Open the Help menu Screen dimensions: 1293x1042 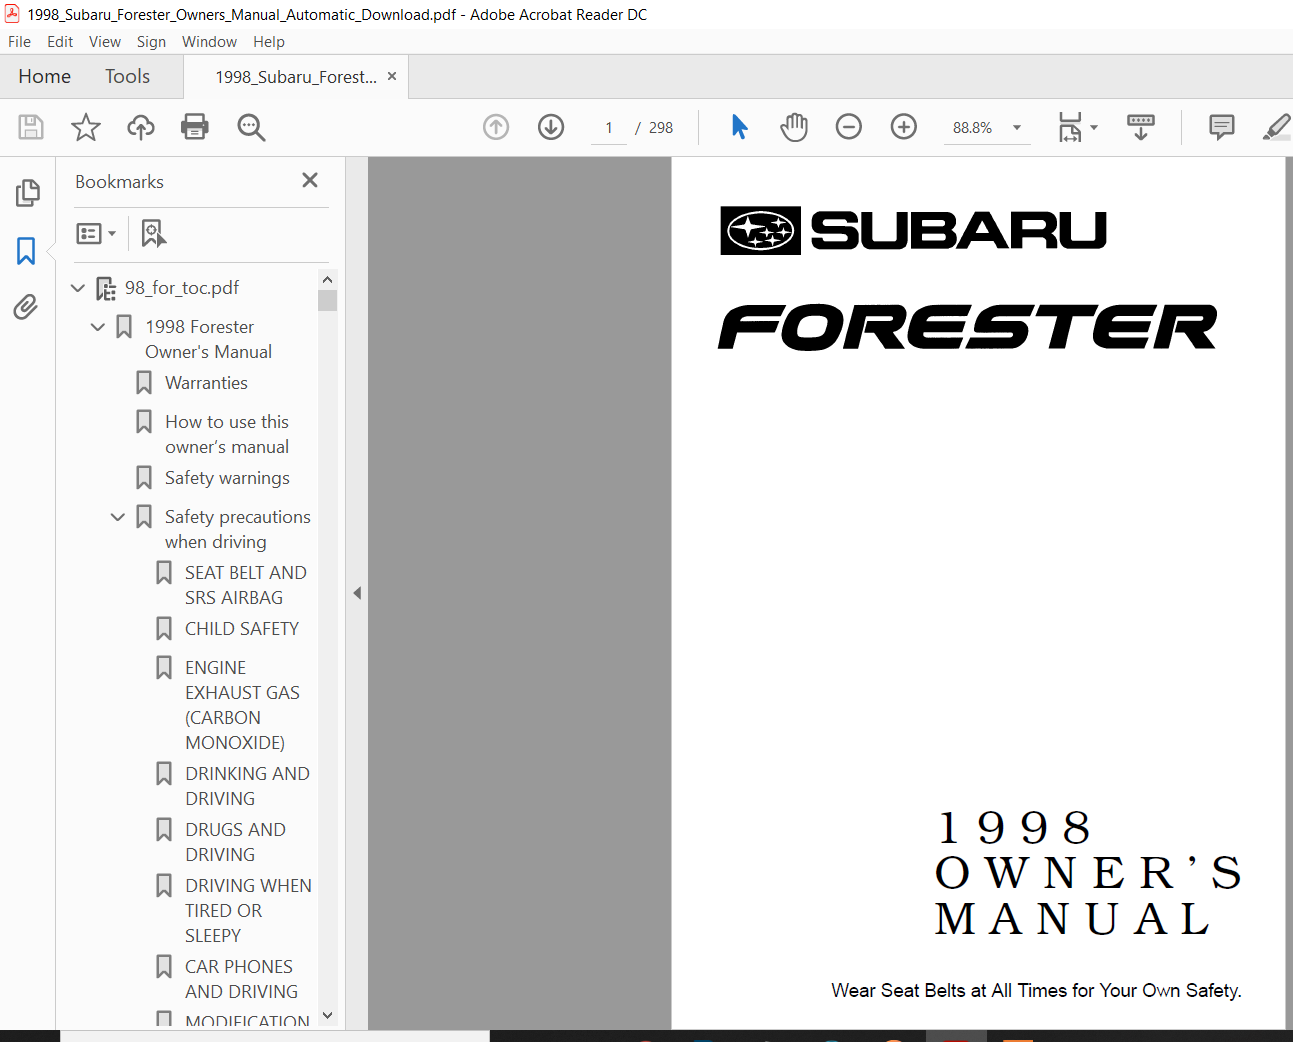pos(269,42)
